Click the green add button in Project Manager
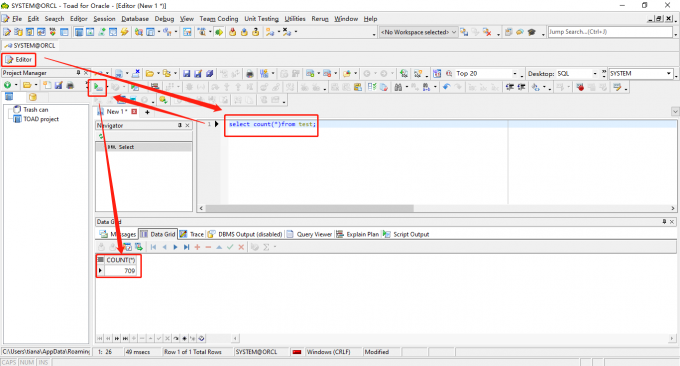The image size is (680, 366). point(7,85)
